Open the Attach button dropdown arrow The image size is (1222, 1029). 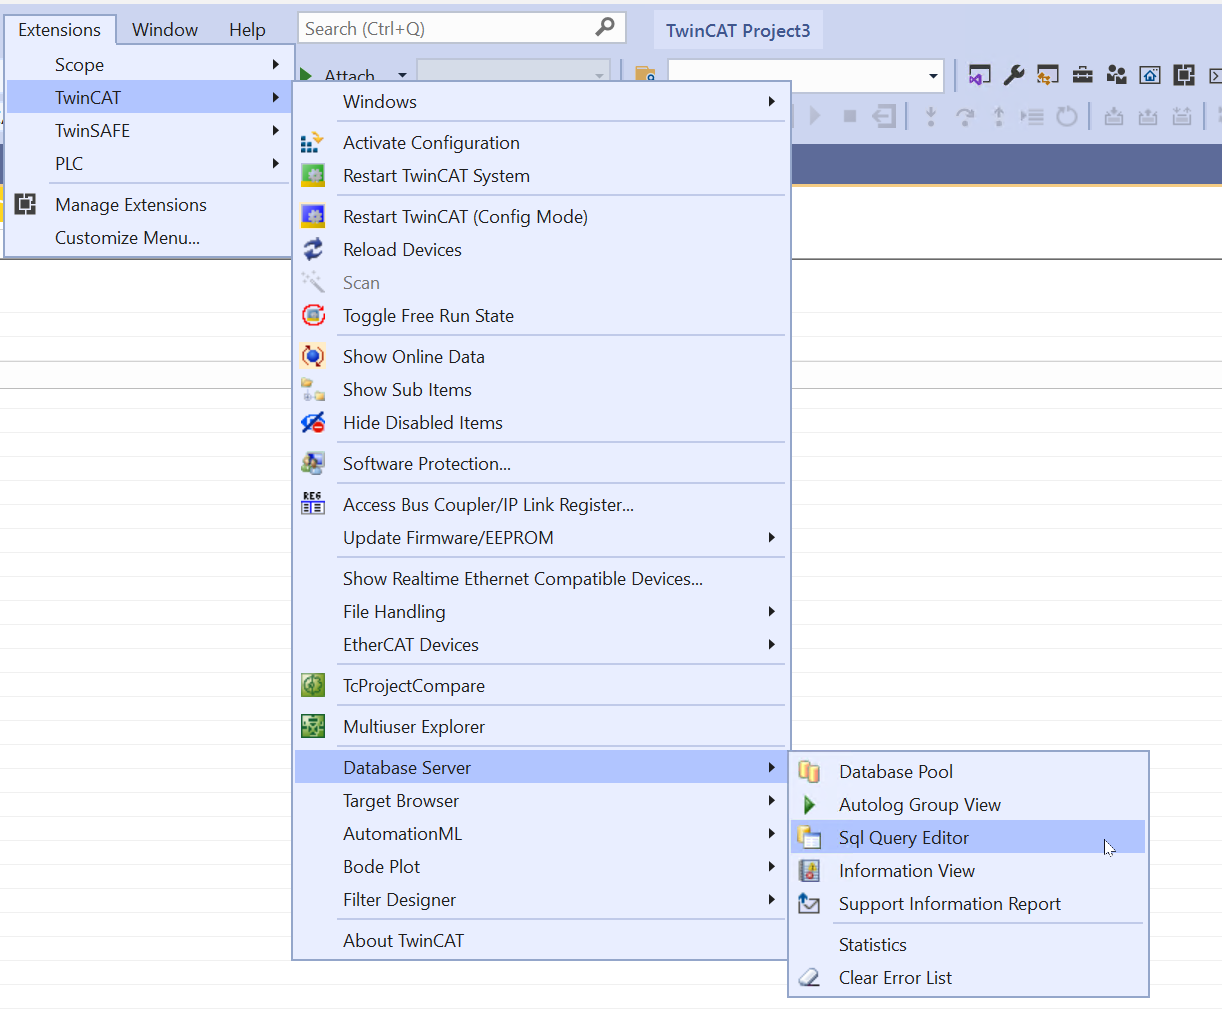(x=402, y=75)
